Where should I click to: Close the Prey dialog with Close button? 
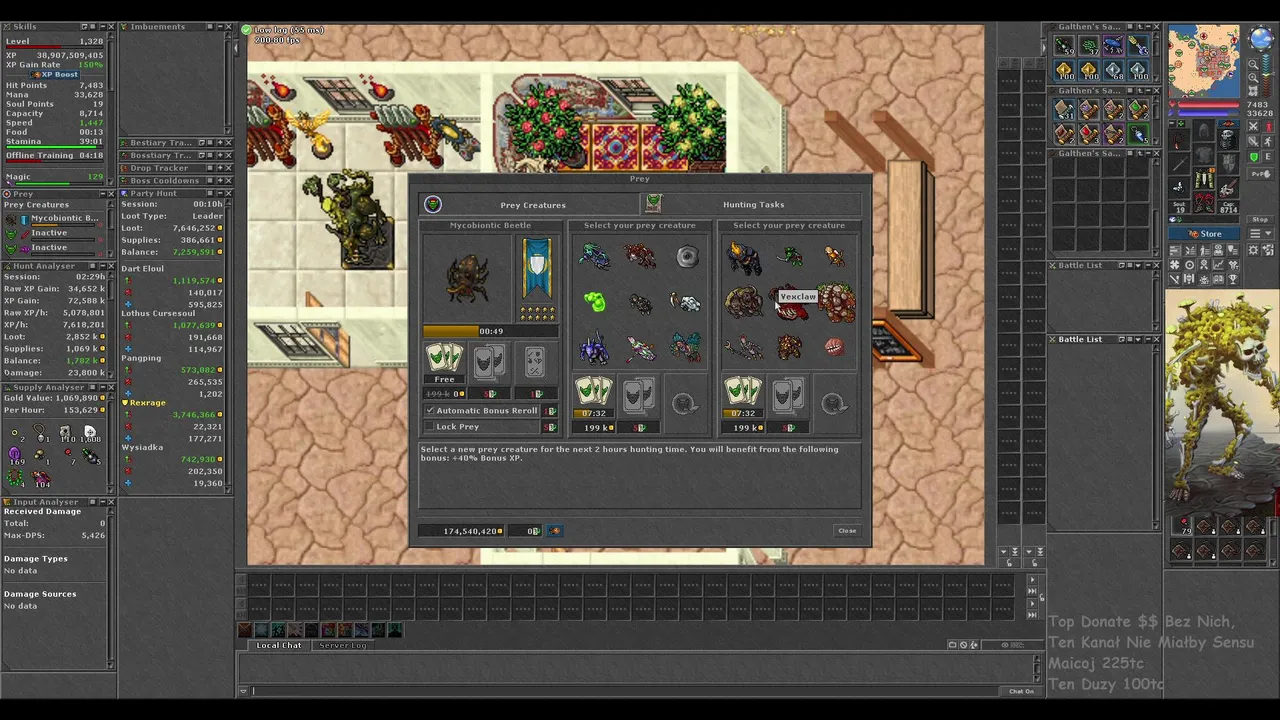847,531
